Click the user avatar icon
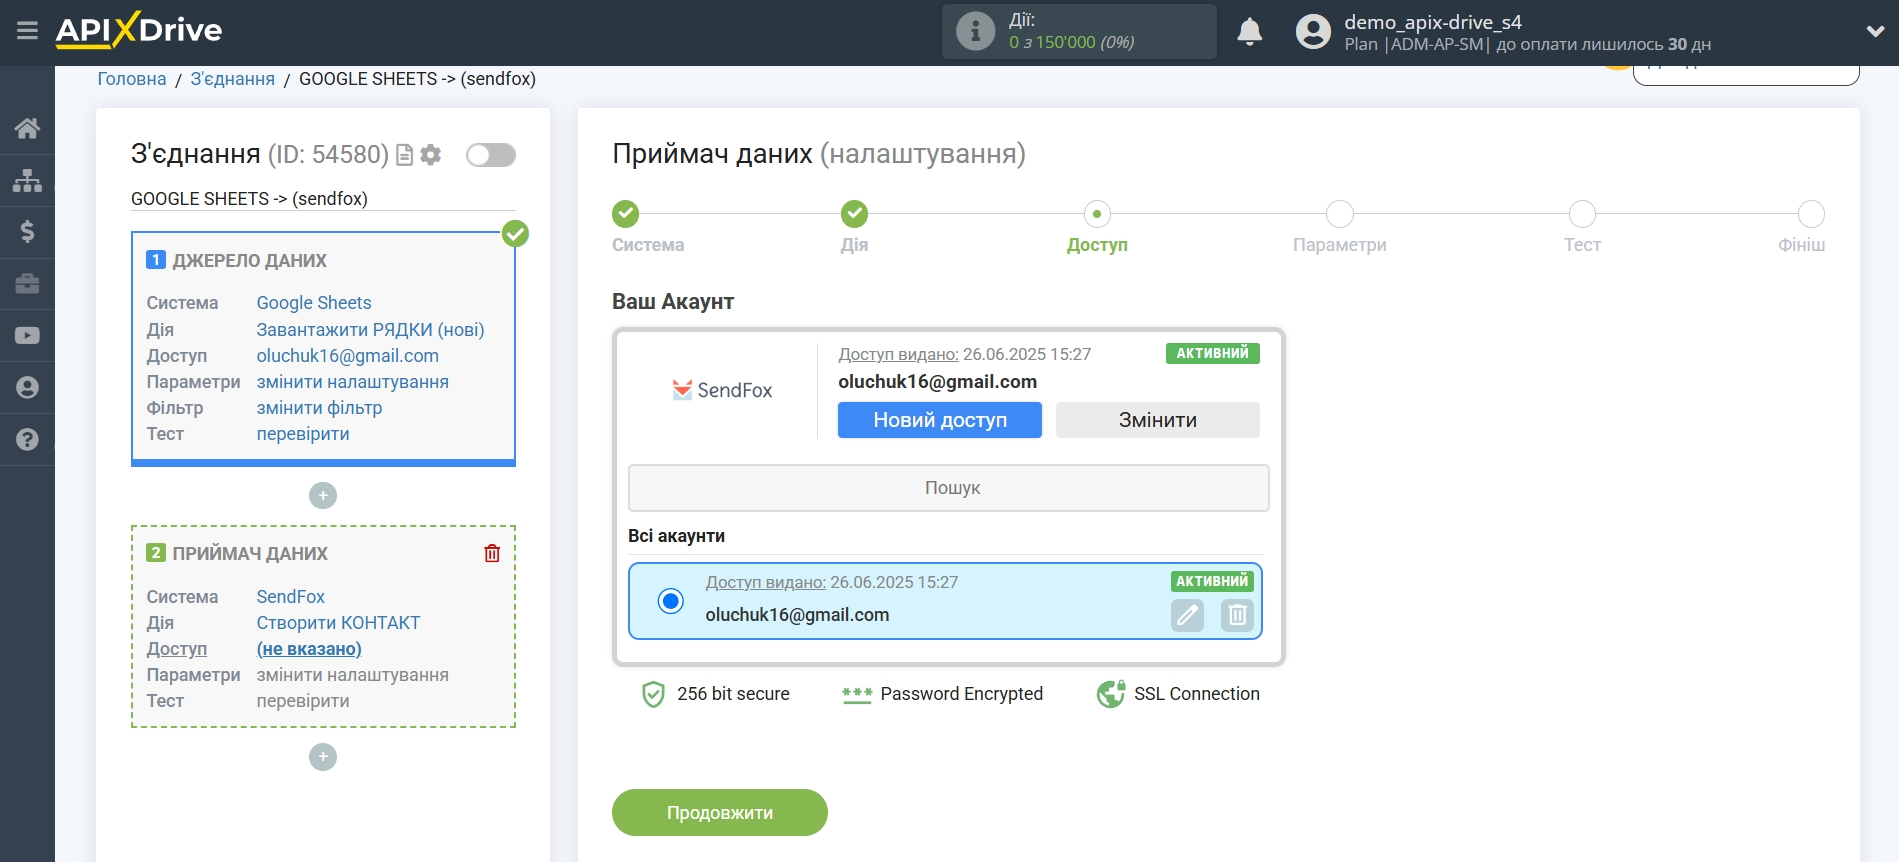 [x=1313, y=32]
